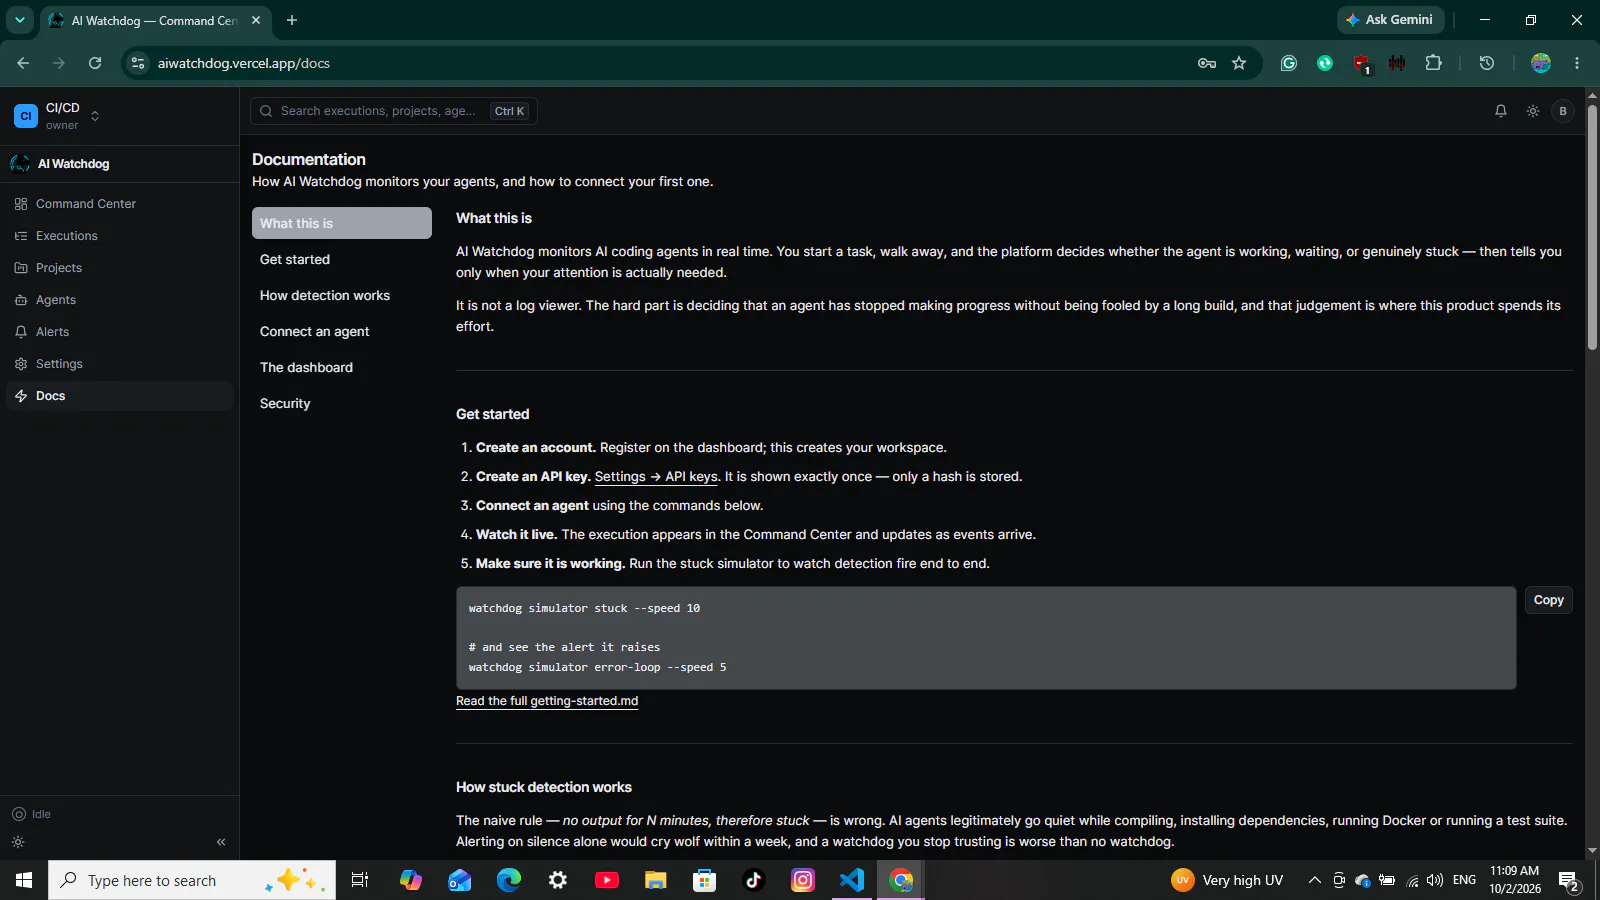The image size is (1600, 900).
Task: Jump to 'How detection works' section
Action: (x=342, y=295)
